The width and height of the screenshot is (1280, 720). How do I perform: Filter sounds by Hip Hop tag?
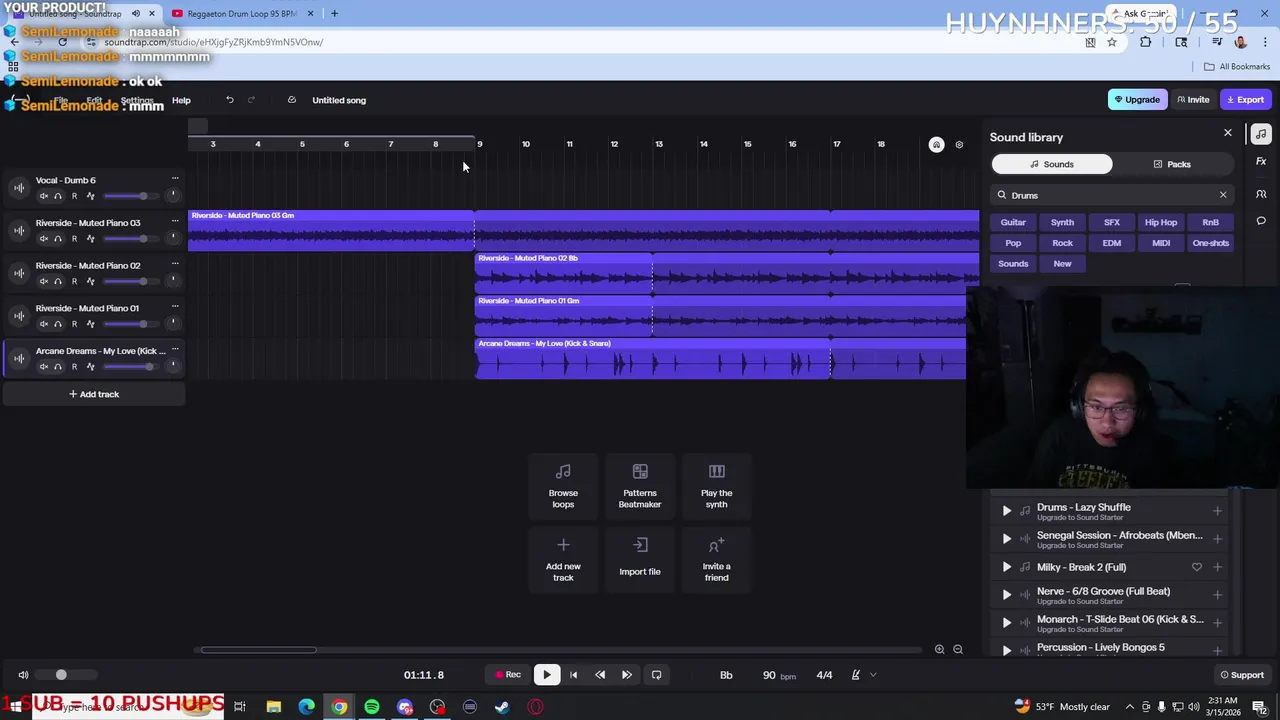(x=1161, y=222)
